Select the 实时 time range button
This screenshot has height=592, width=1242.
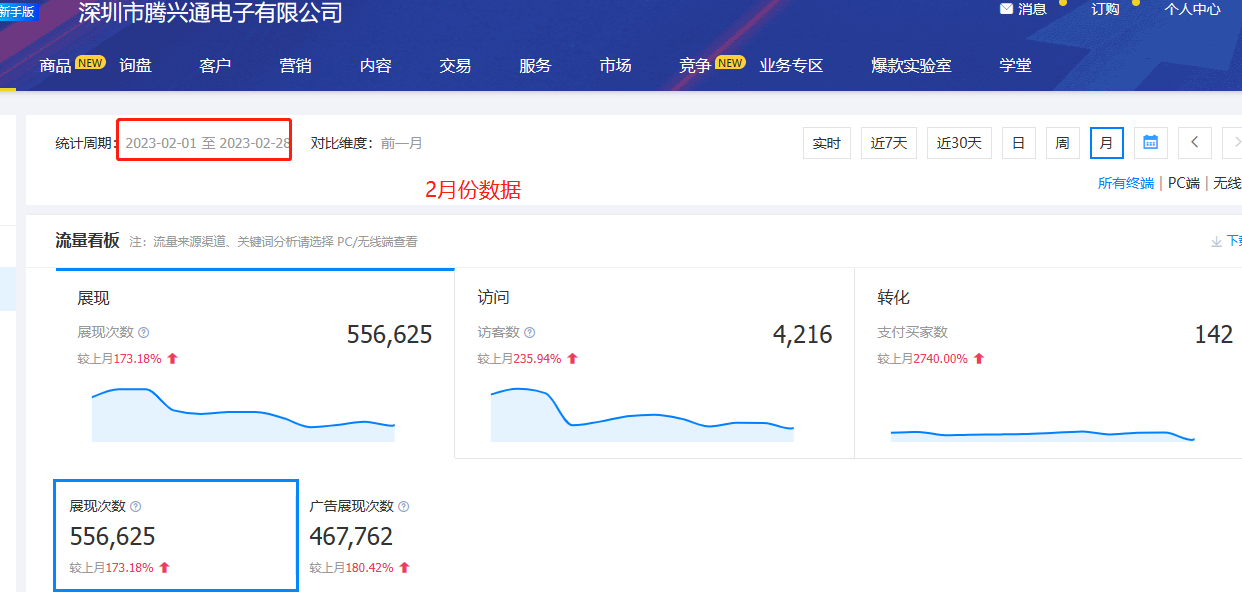click(827, 143)
